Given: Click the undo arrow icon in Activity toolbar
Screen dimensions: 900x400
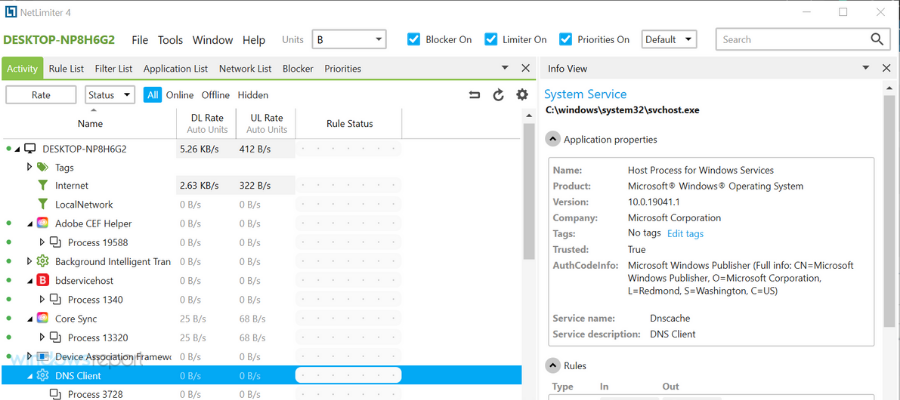Looking at the screenshot, I should point(475,95).
